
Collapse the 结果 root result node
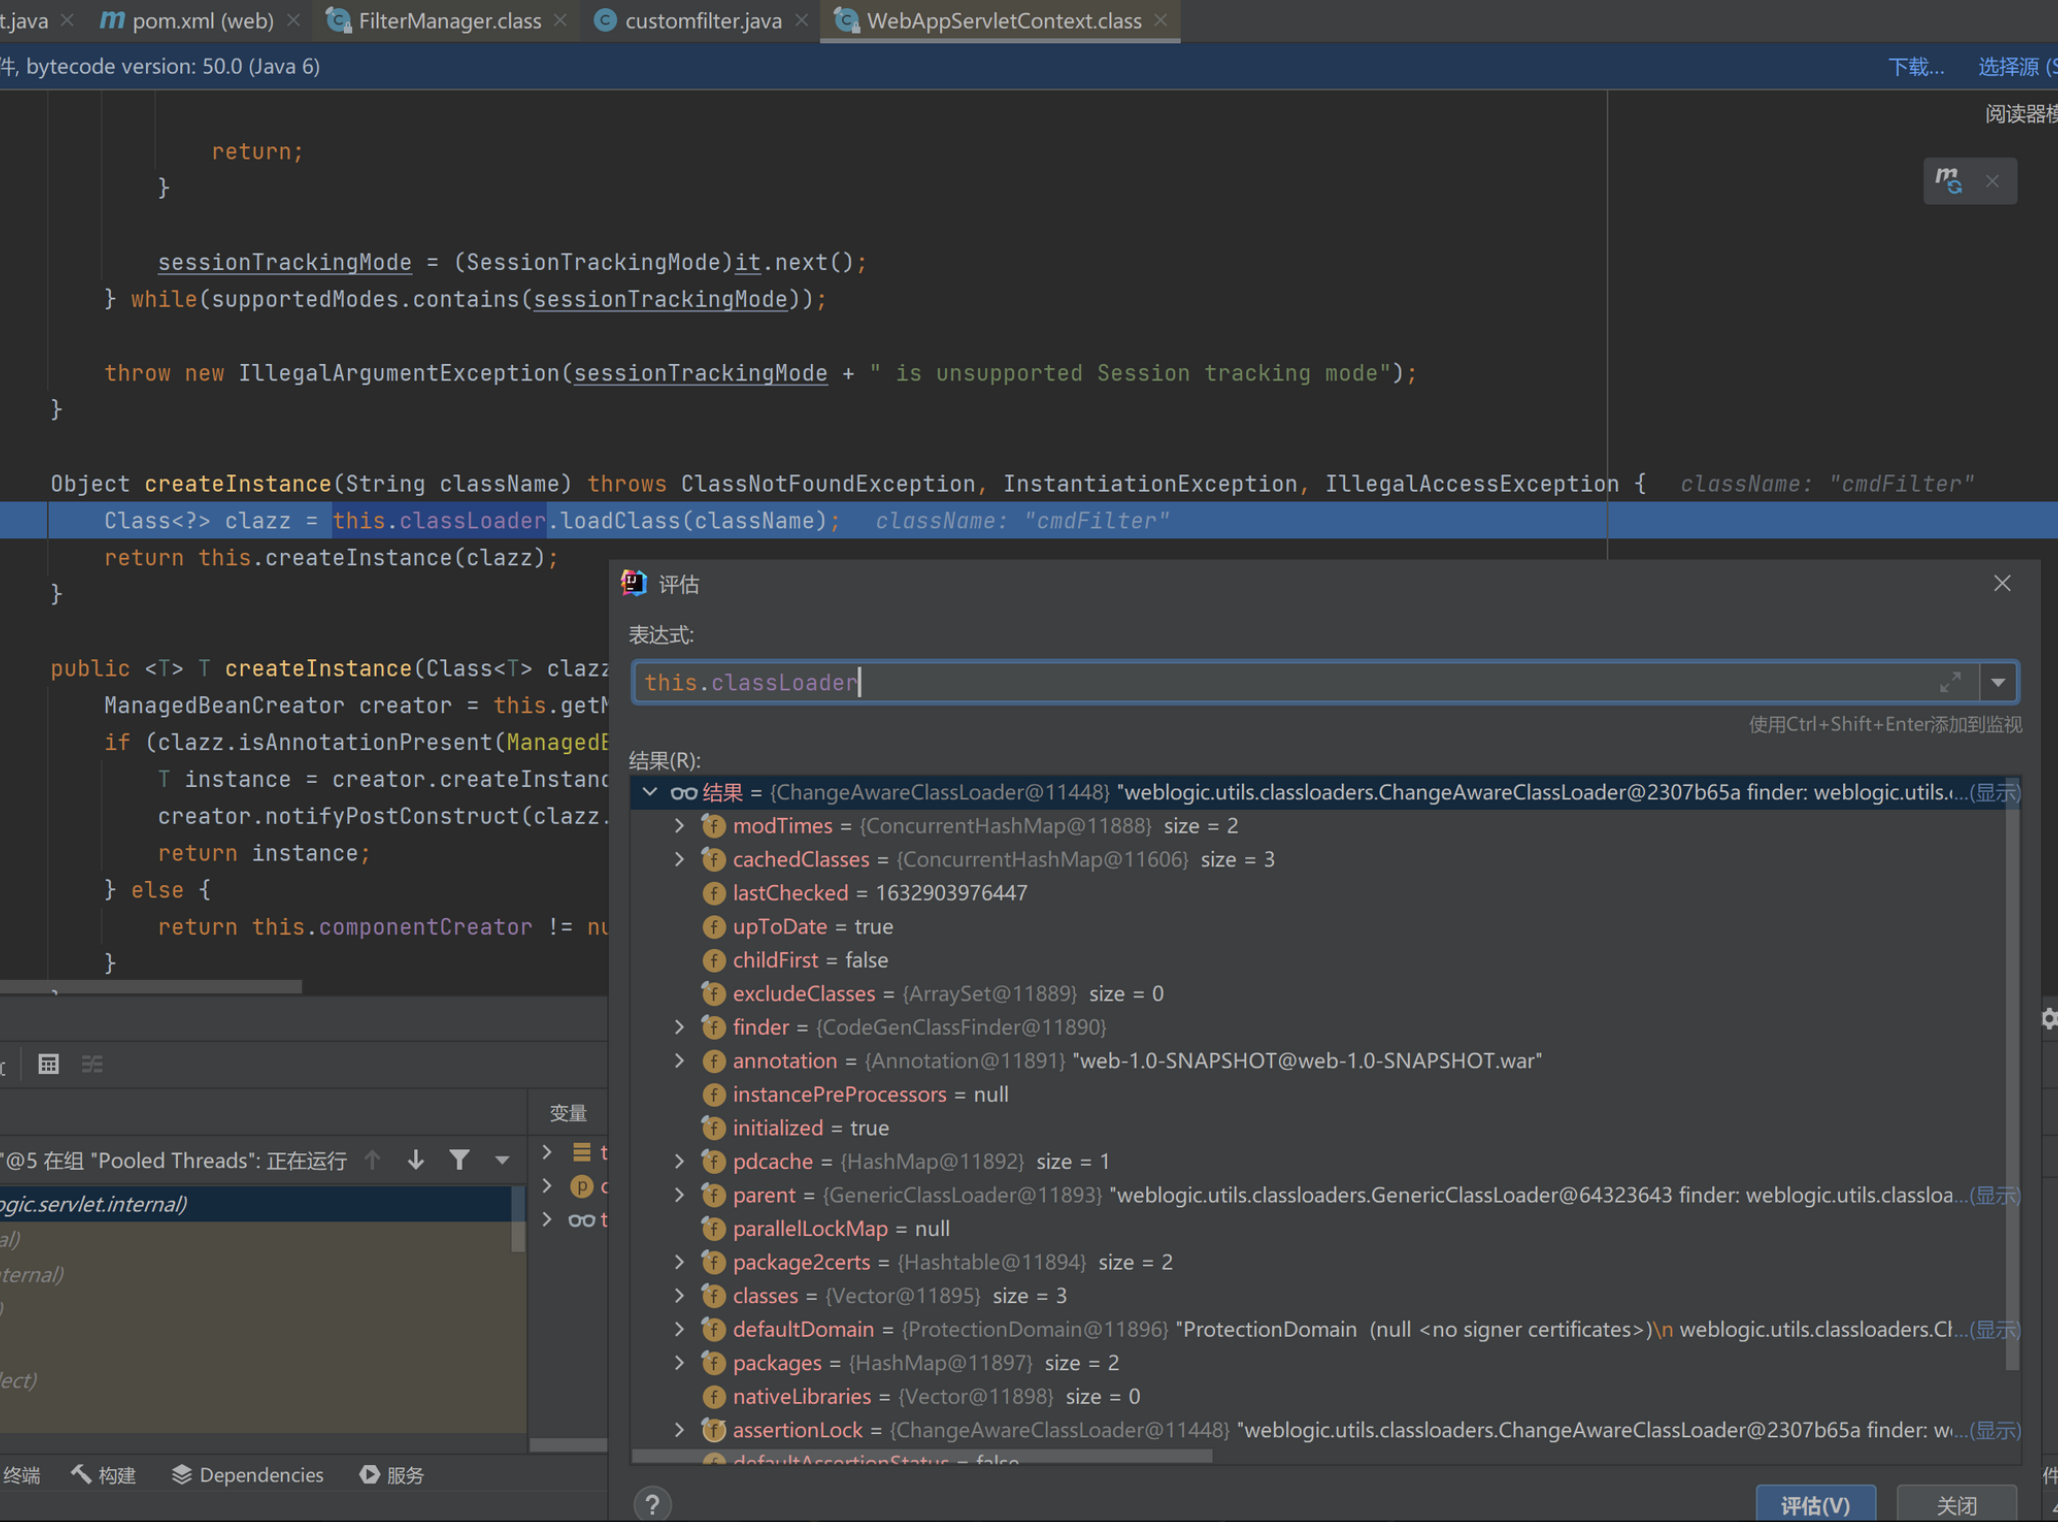coord(650,793)
